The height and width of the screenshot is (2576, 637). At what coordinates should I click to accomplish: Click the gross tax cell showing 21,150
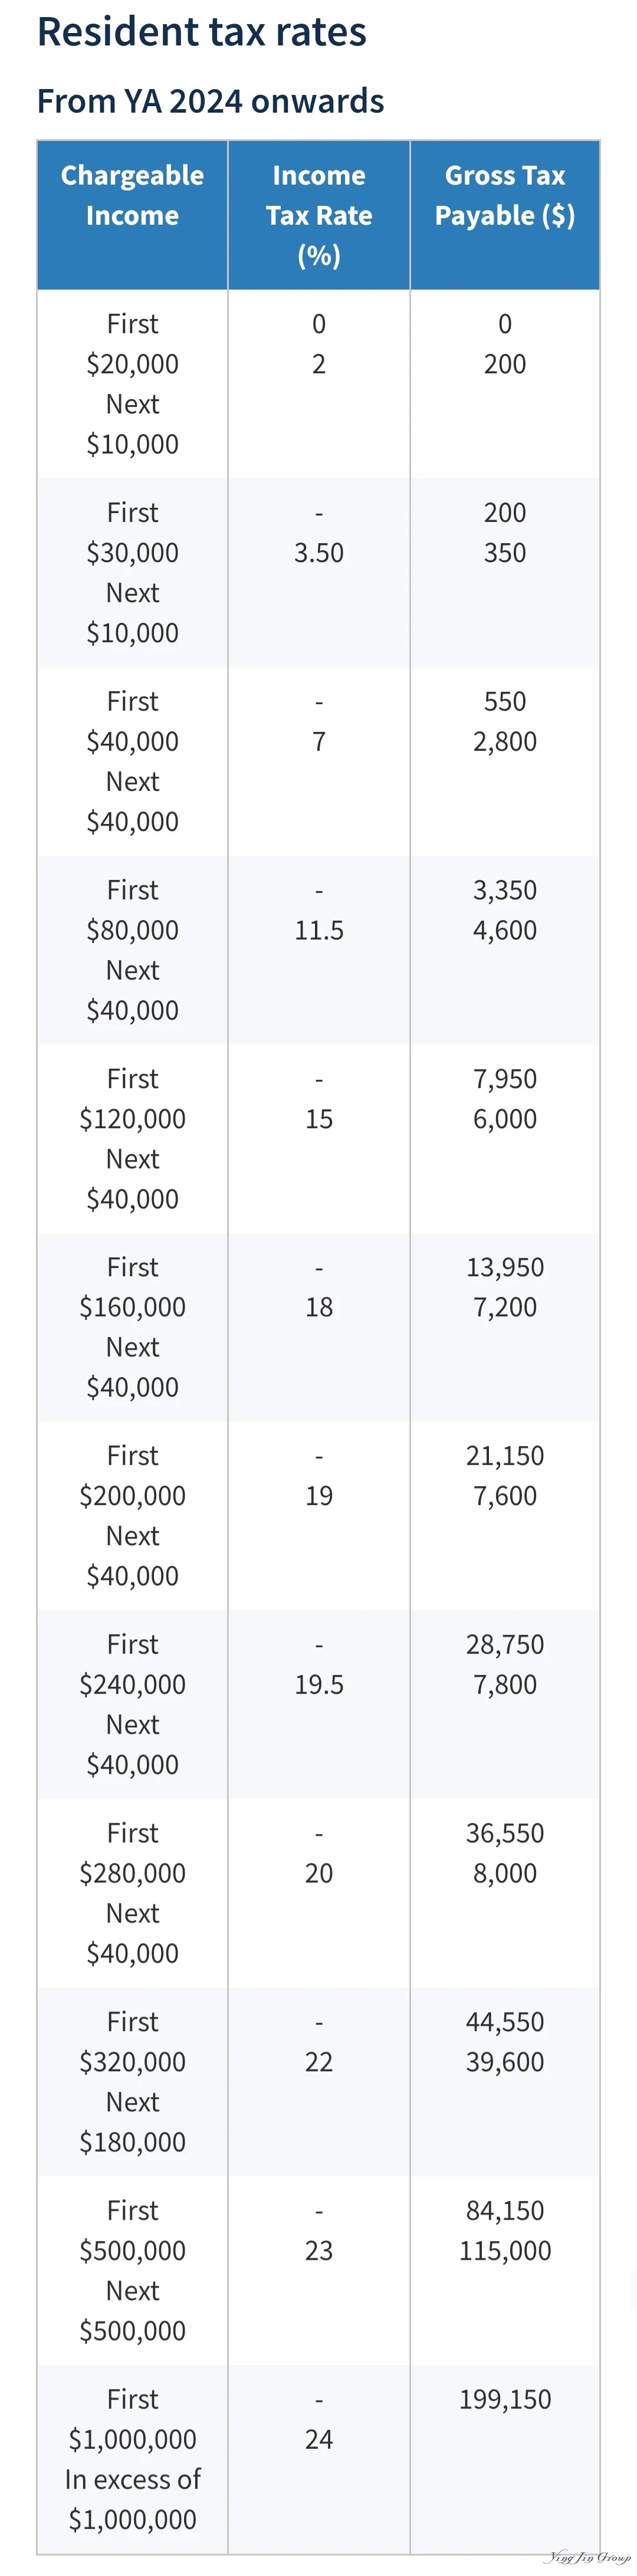click(505, 1516)
